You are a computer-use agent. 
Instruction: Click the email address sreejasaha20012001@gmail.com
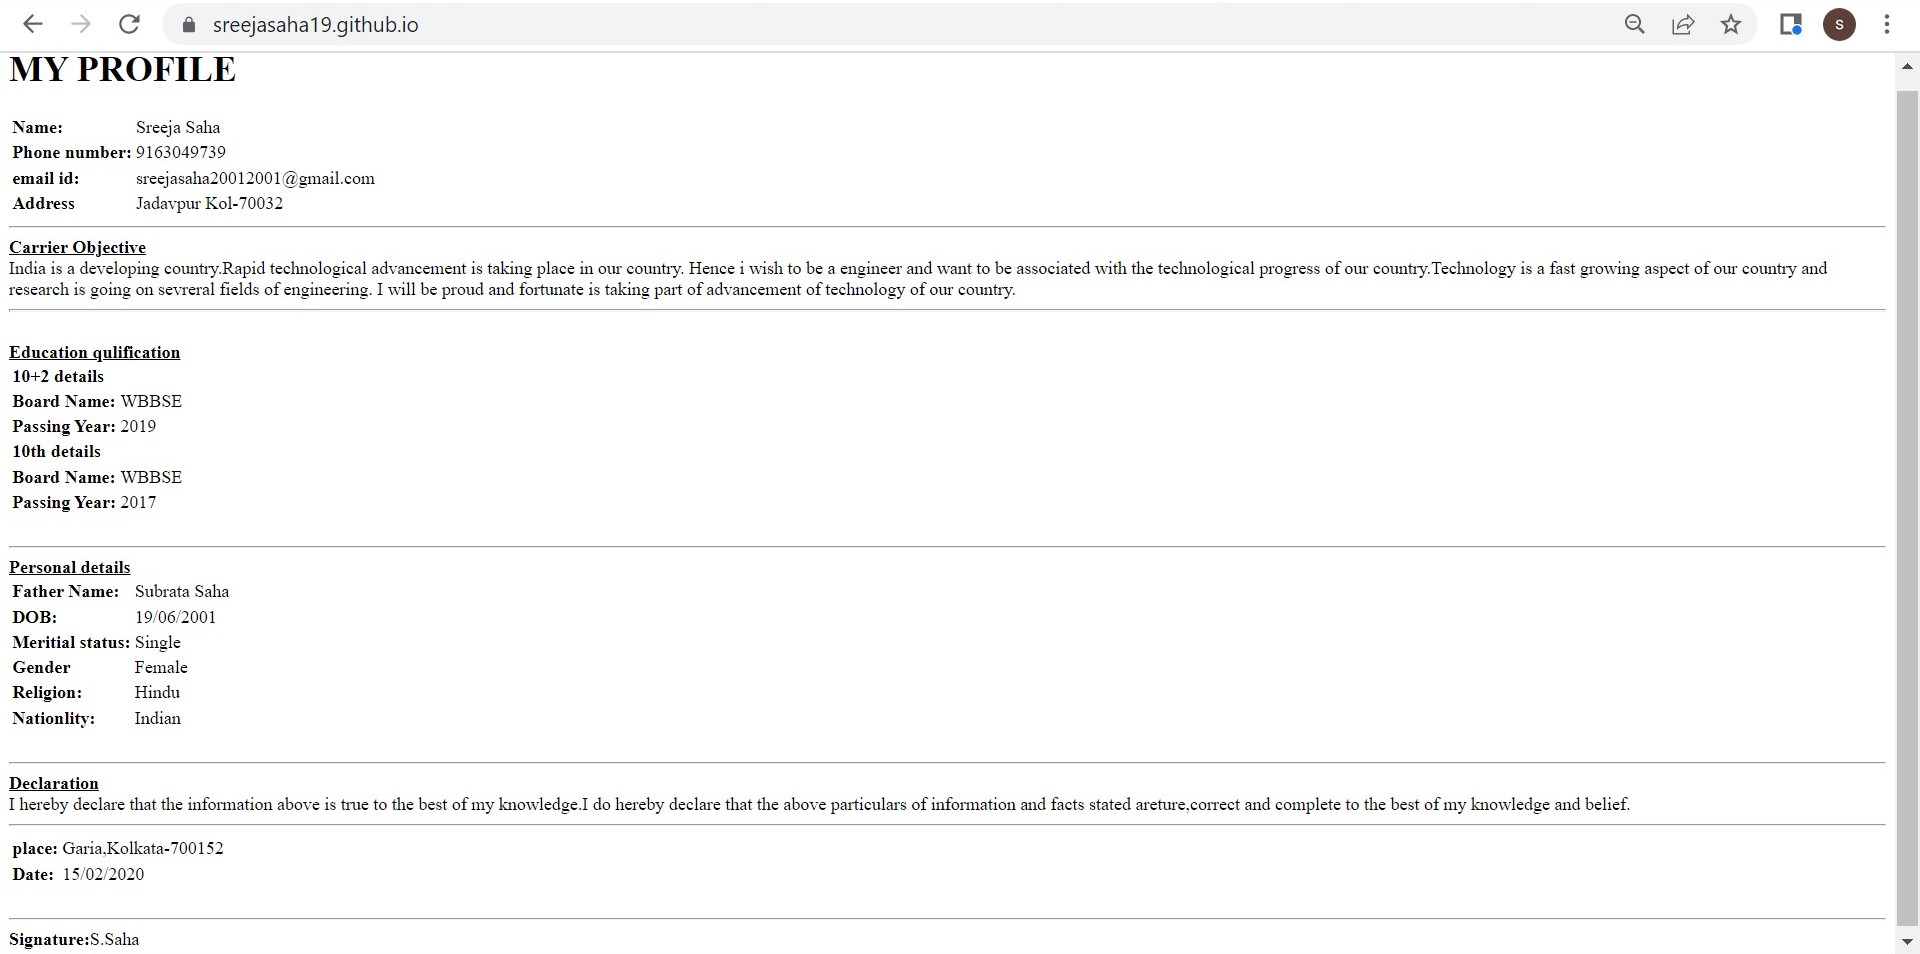tap(255, 178)
